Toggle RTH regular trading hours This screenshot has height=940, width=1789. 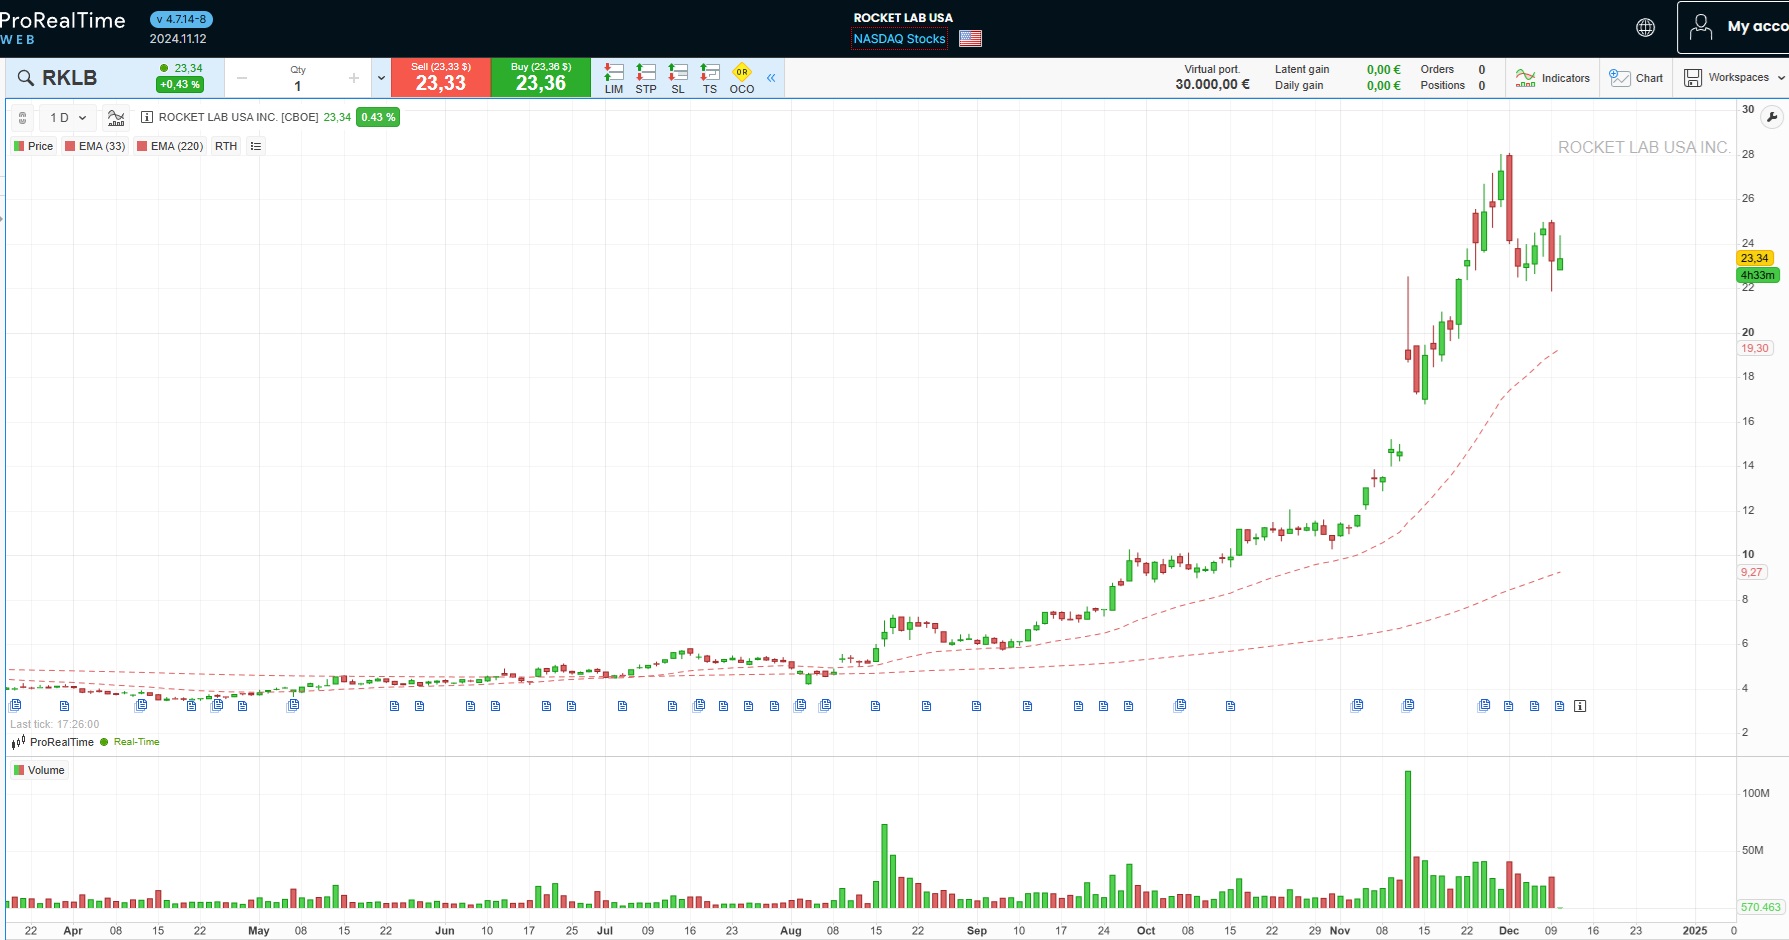[226, 146]
